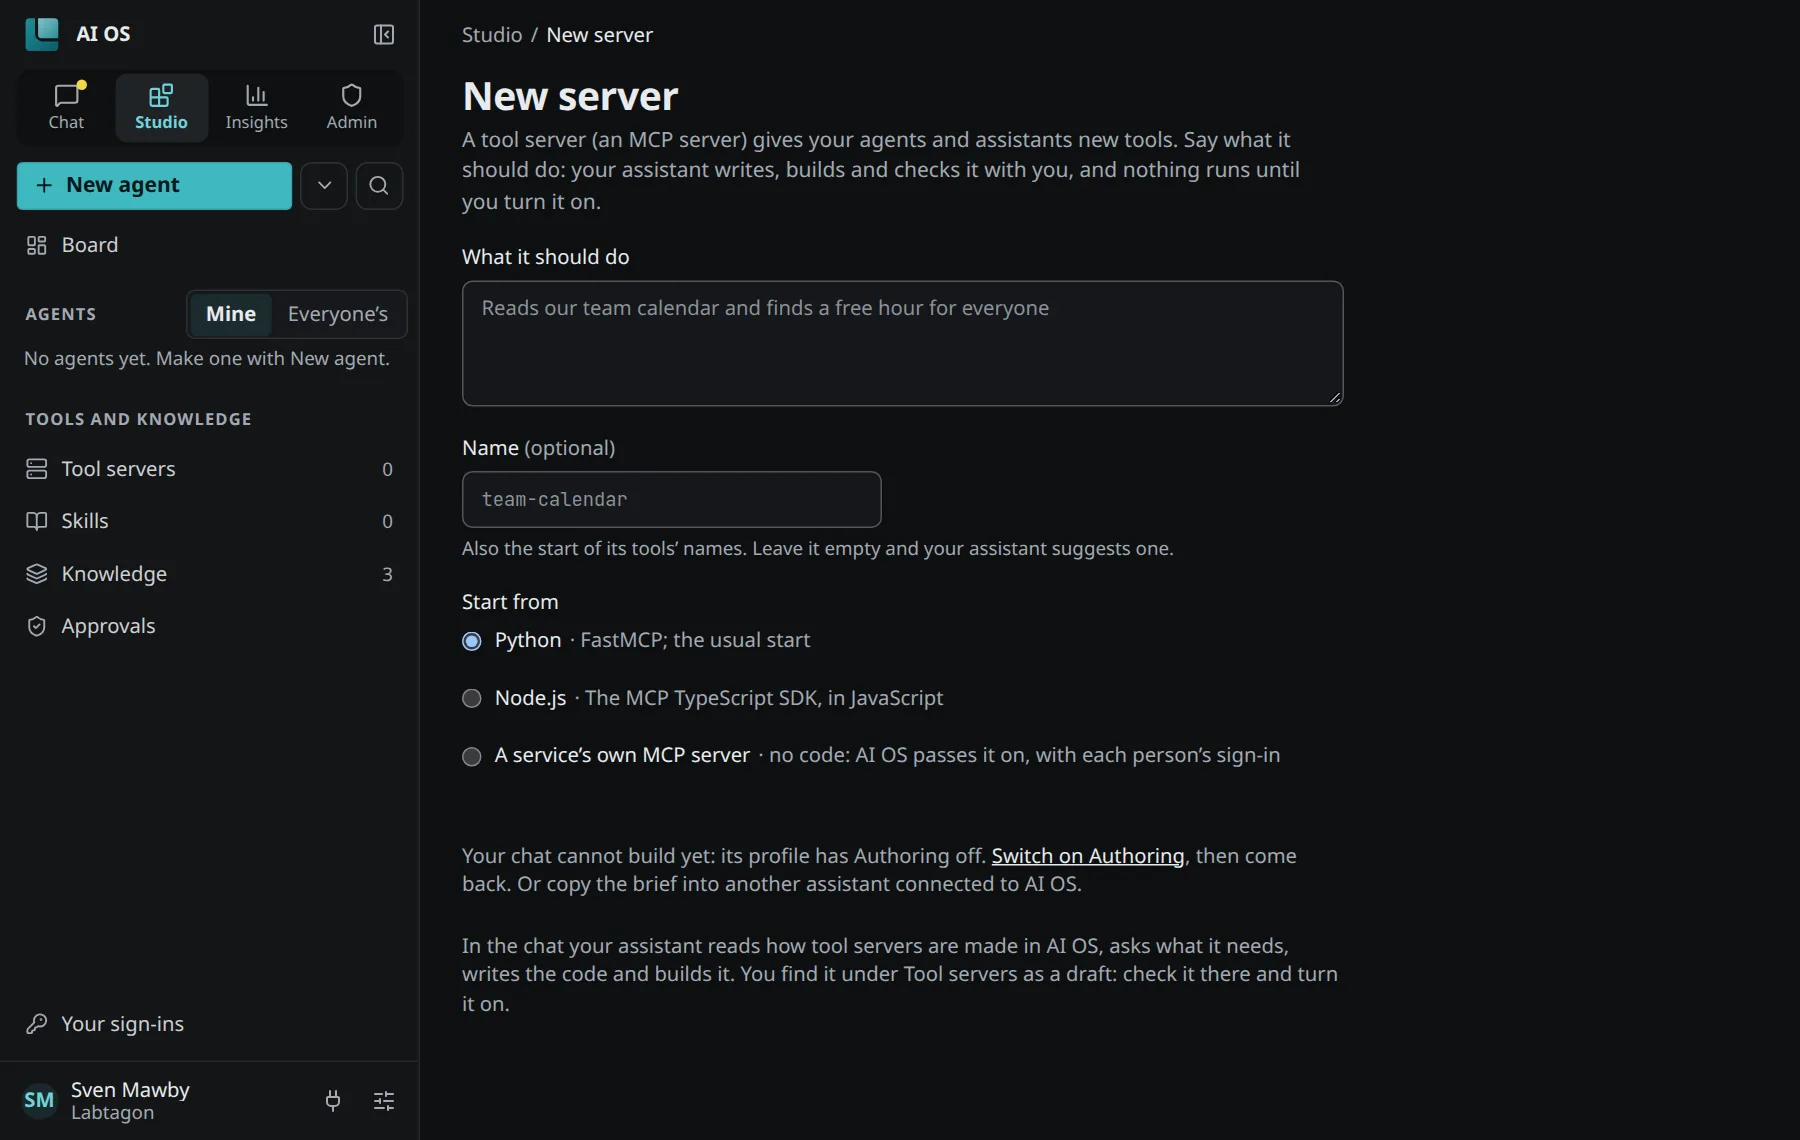Click the Name input field
Screen dimensions: 1800x1140
tap(671, 499)
